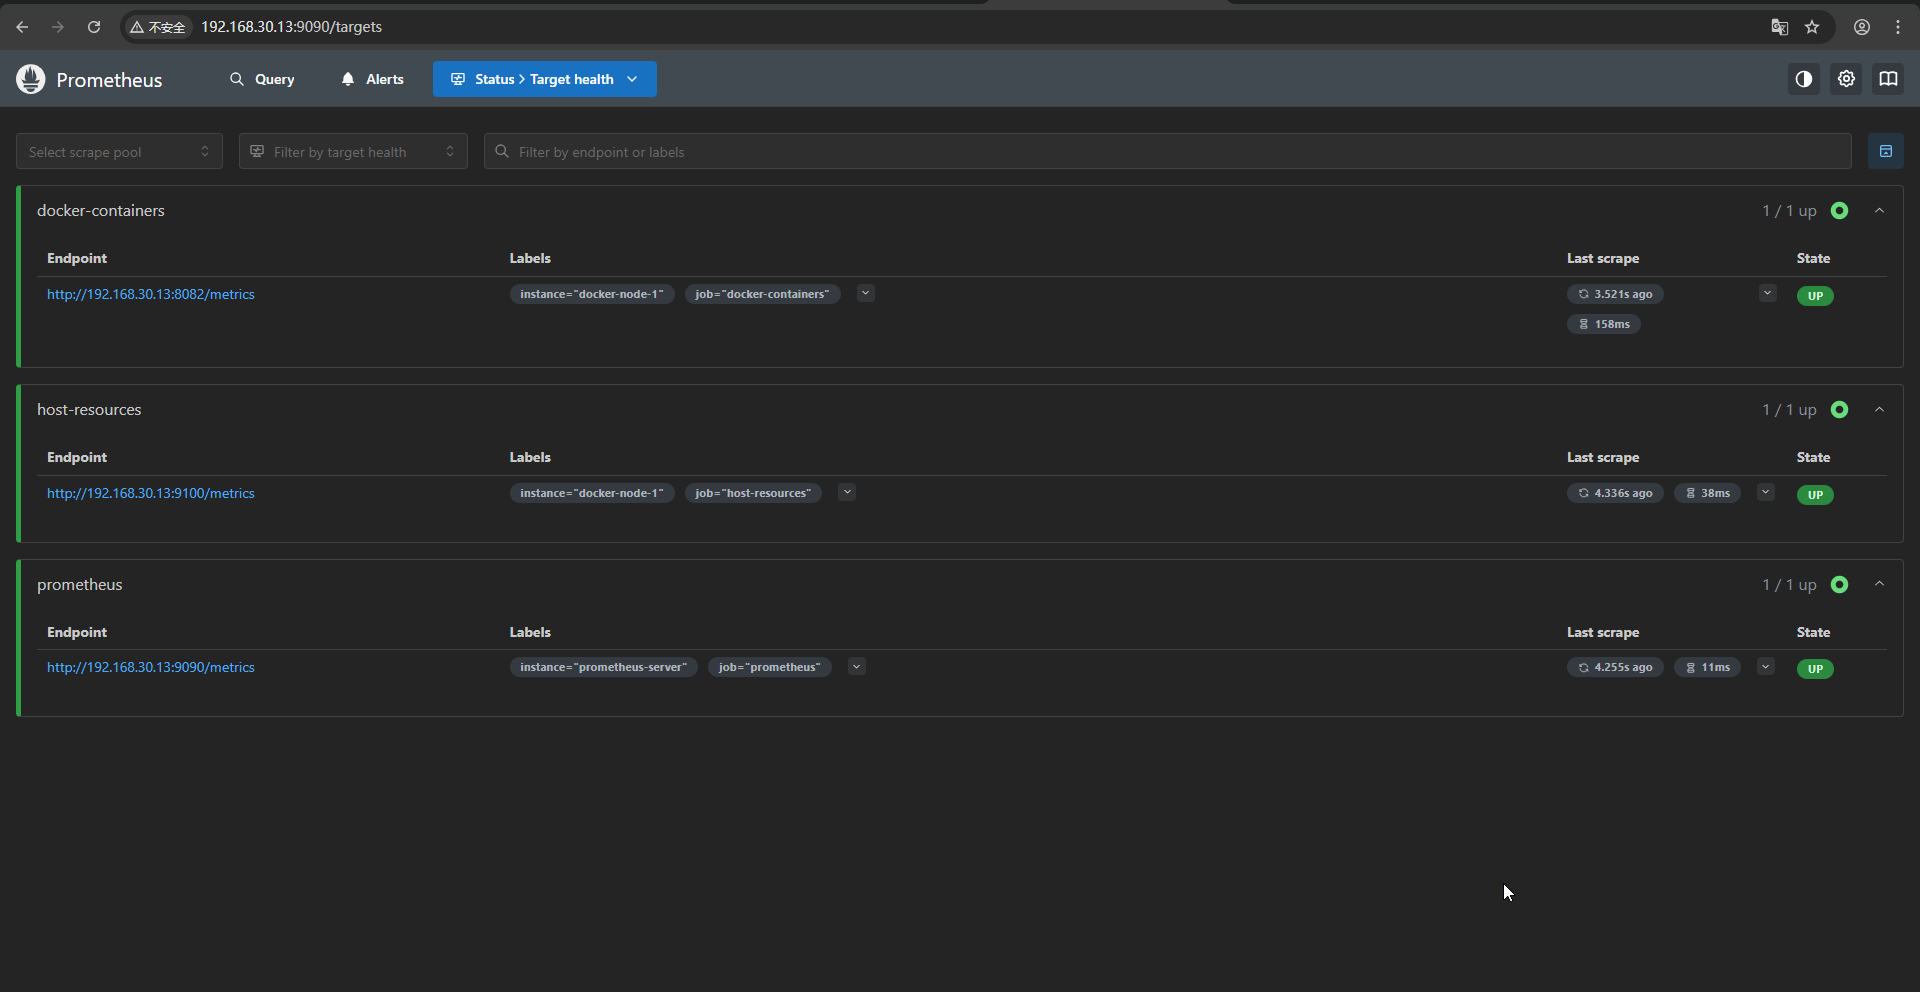
Task: Open the http://192.168.30.13:9090/metrics link
Action: (151, 667)
